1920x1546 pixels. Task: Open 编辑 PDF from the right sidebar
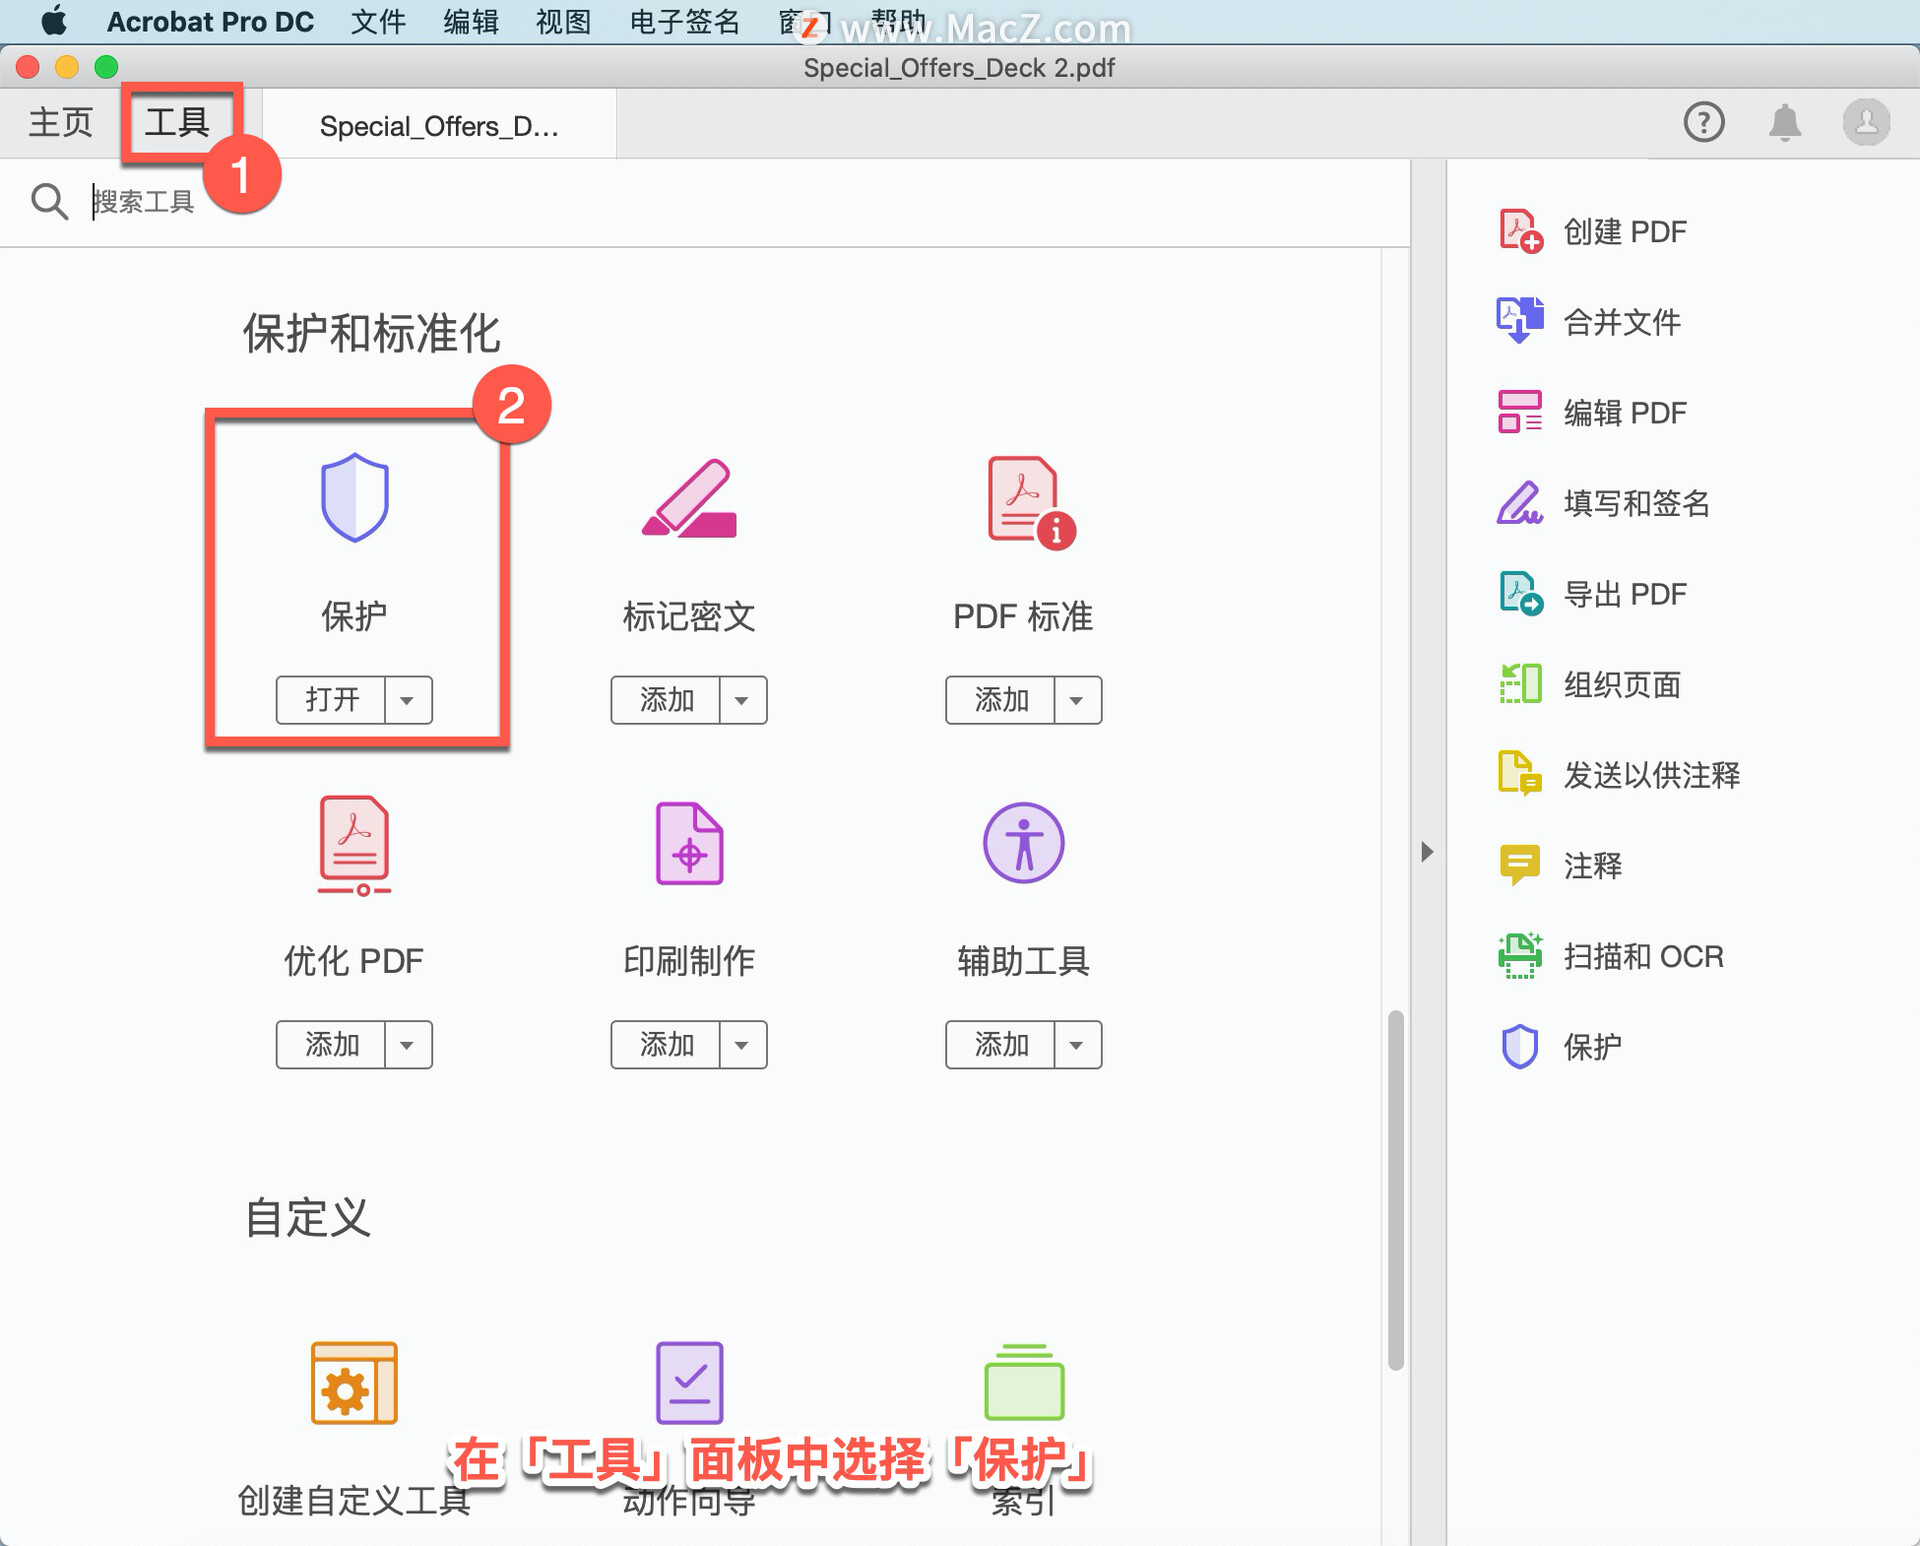tap(1592, 412)
